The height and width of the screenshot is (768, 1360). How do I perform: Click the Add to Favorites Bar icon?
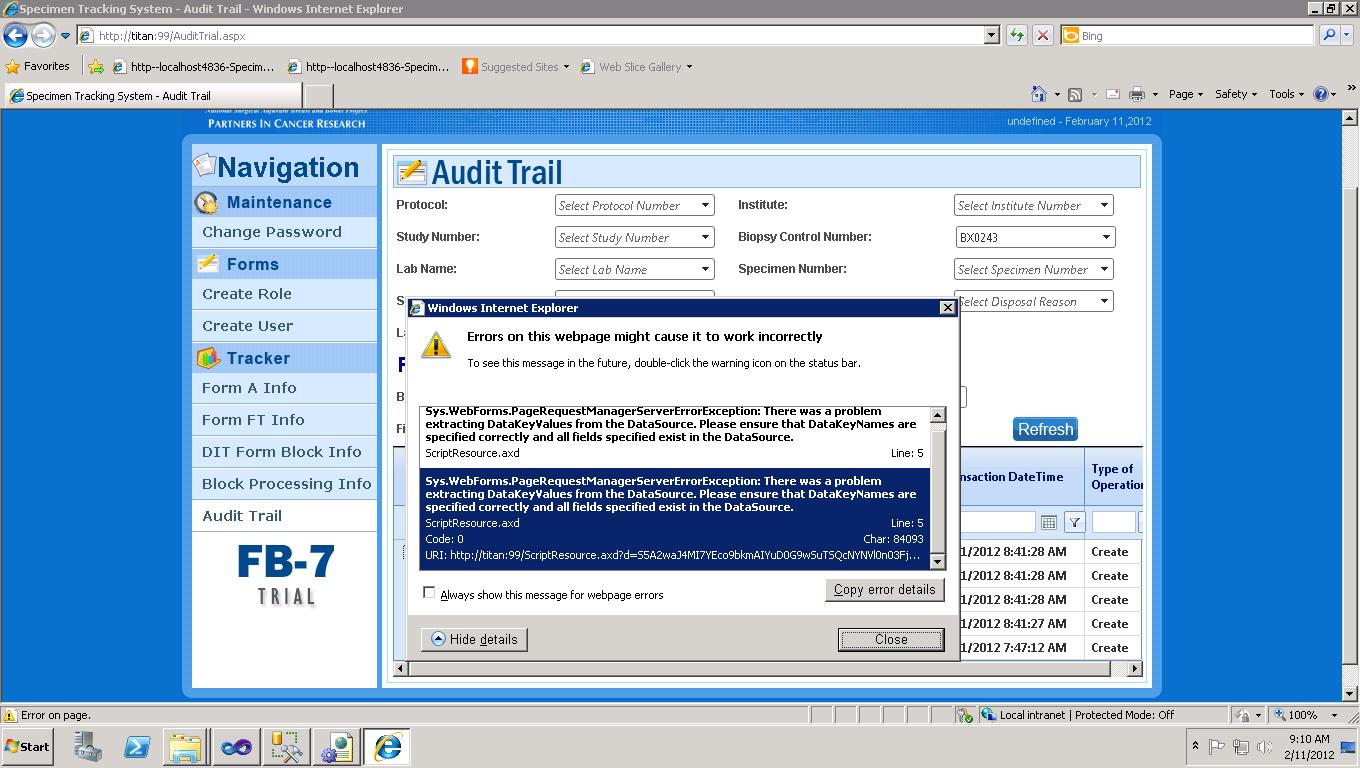click(96, 67)
